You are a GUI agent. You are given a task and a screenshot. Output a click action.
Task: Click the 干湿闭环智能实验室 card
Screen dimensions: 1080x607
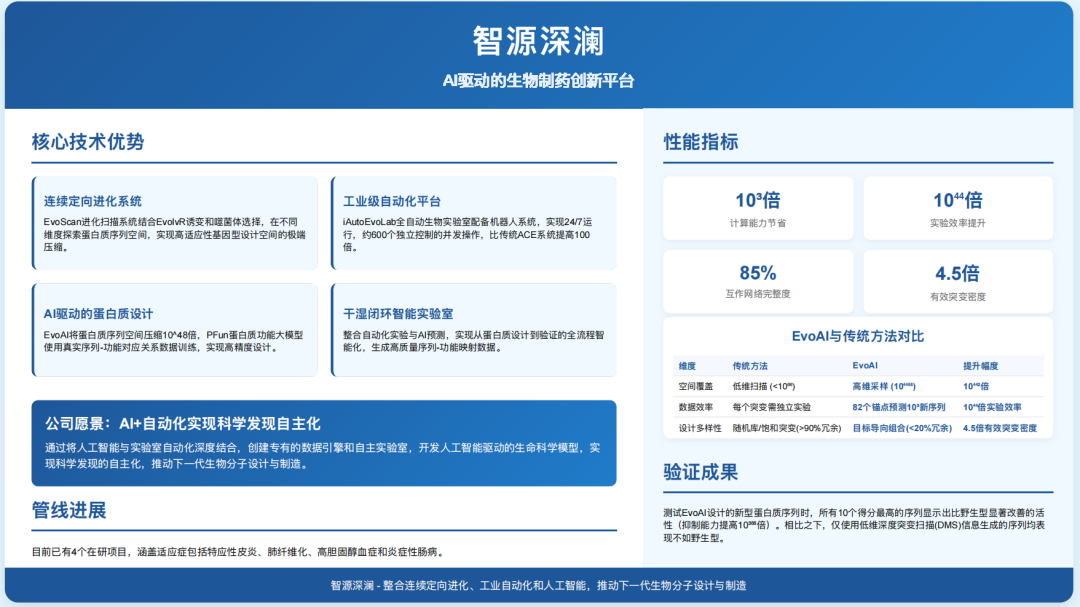click(473, 330)
